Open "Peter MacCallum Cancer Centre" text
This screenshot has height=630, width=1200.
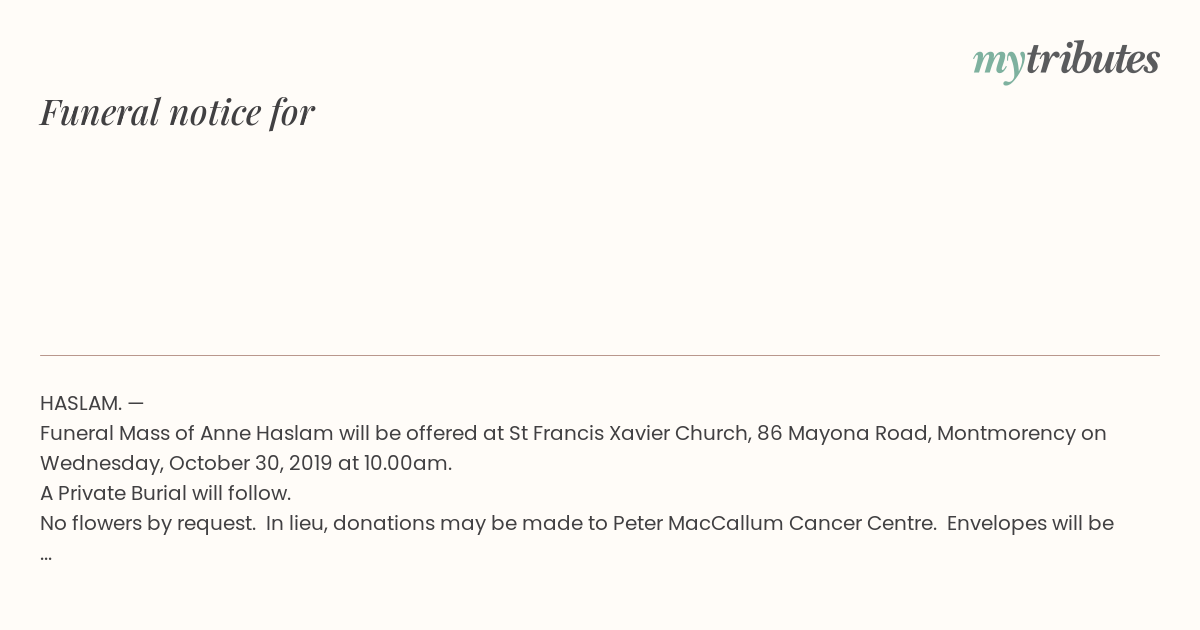pyautogui.click(x=774, y=523)
